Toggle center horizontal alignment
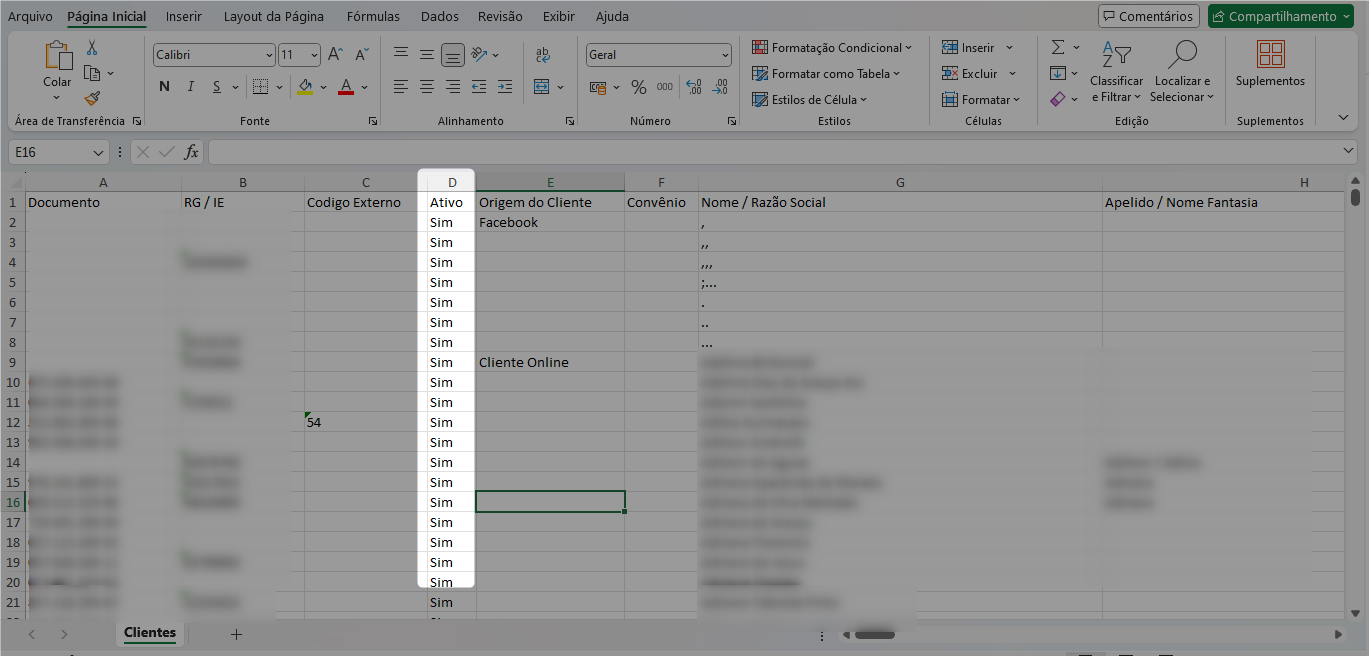1369x656 pixels. (x=427, y=87)
